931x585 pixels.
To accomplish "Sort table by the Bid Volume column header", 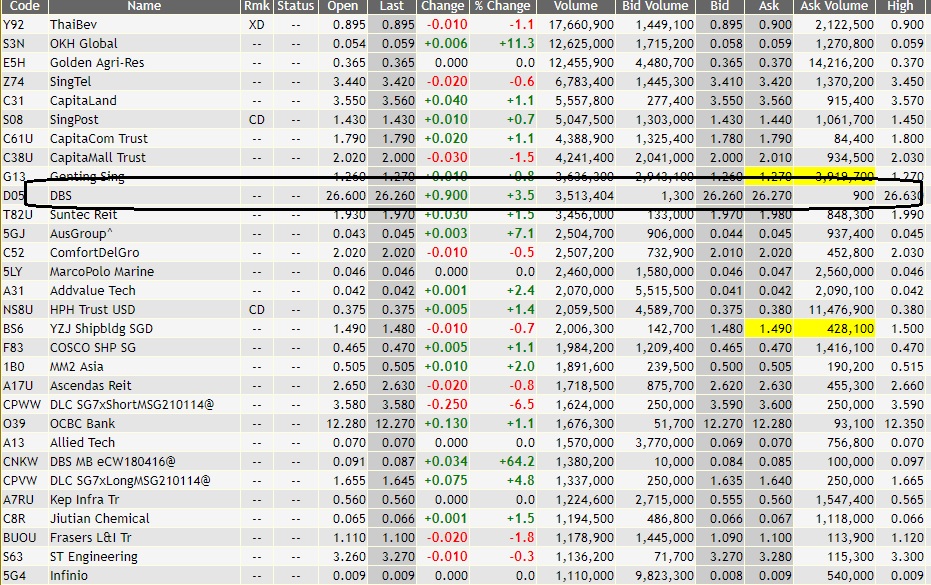I will pyautogui.click(x=655, y=6).
